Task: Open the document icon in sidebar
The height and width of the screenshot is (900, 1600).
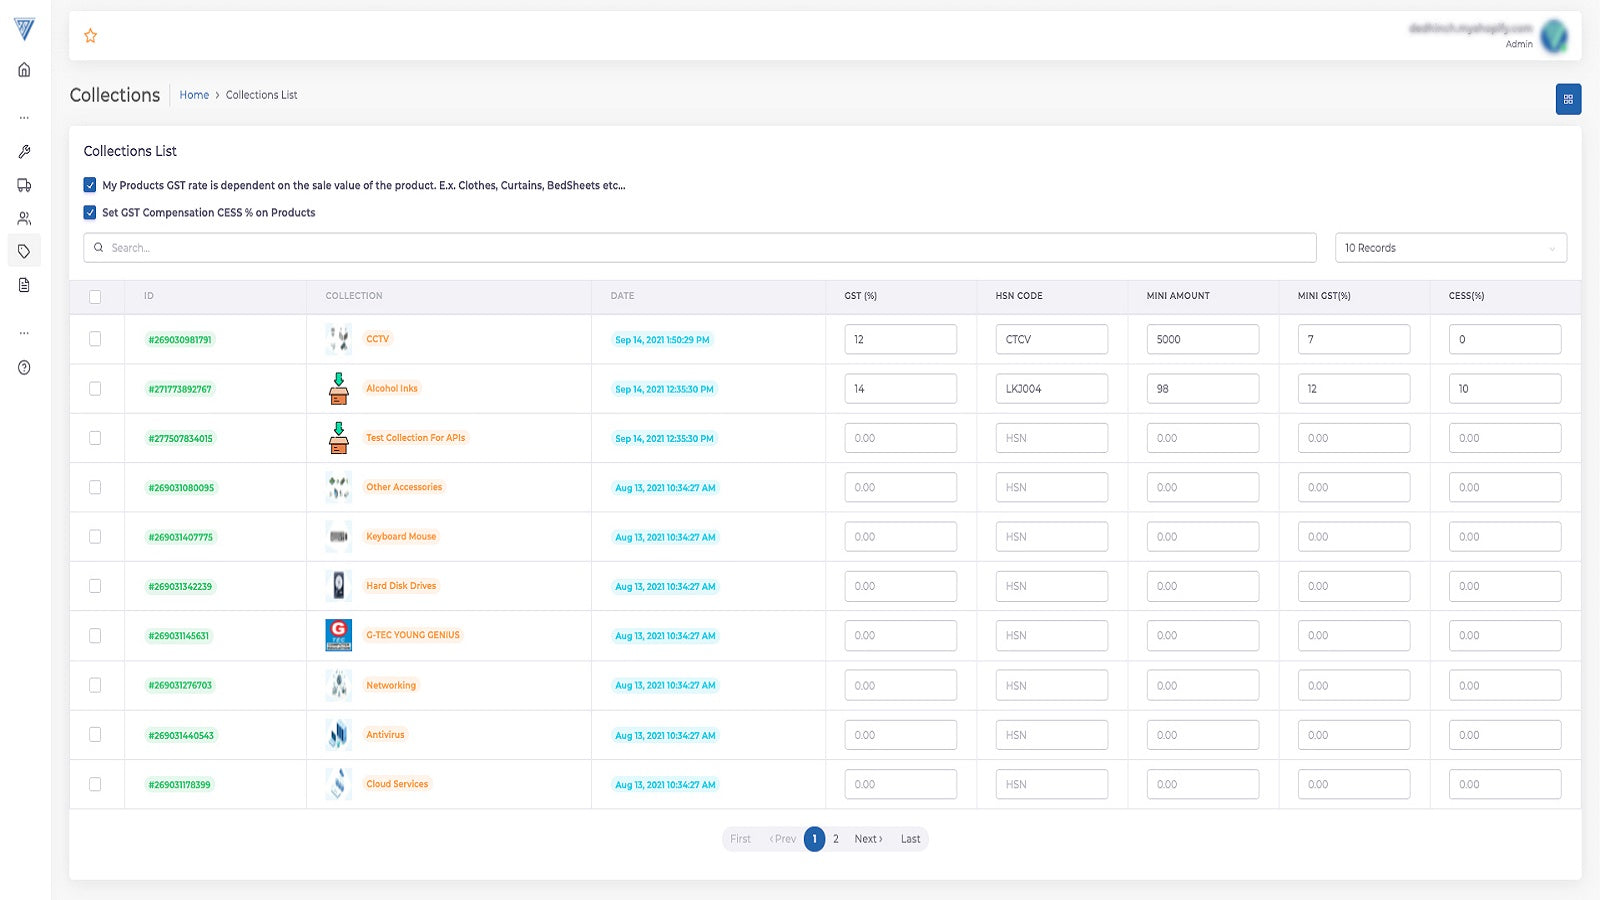Action: pyautogui.click(x=24, y=285)
